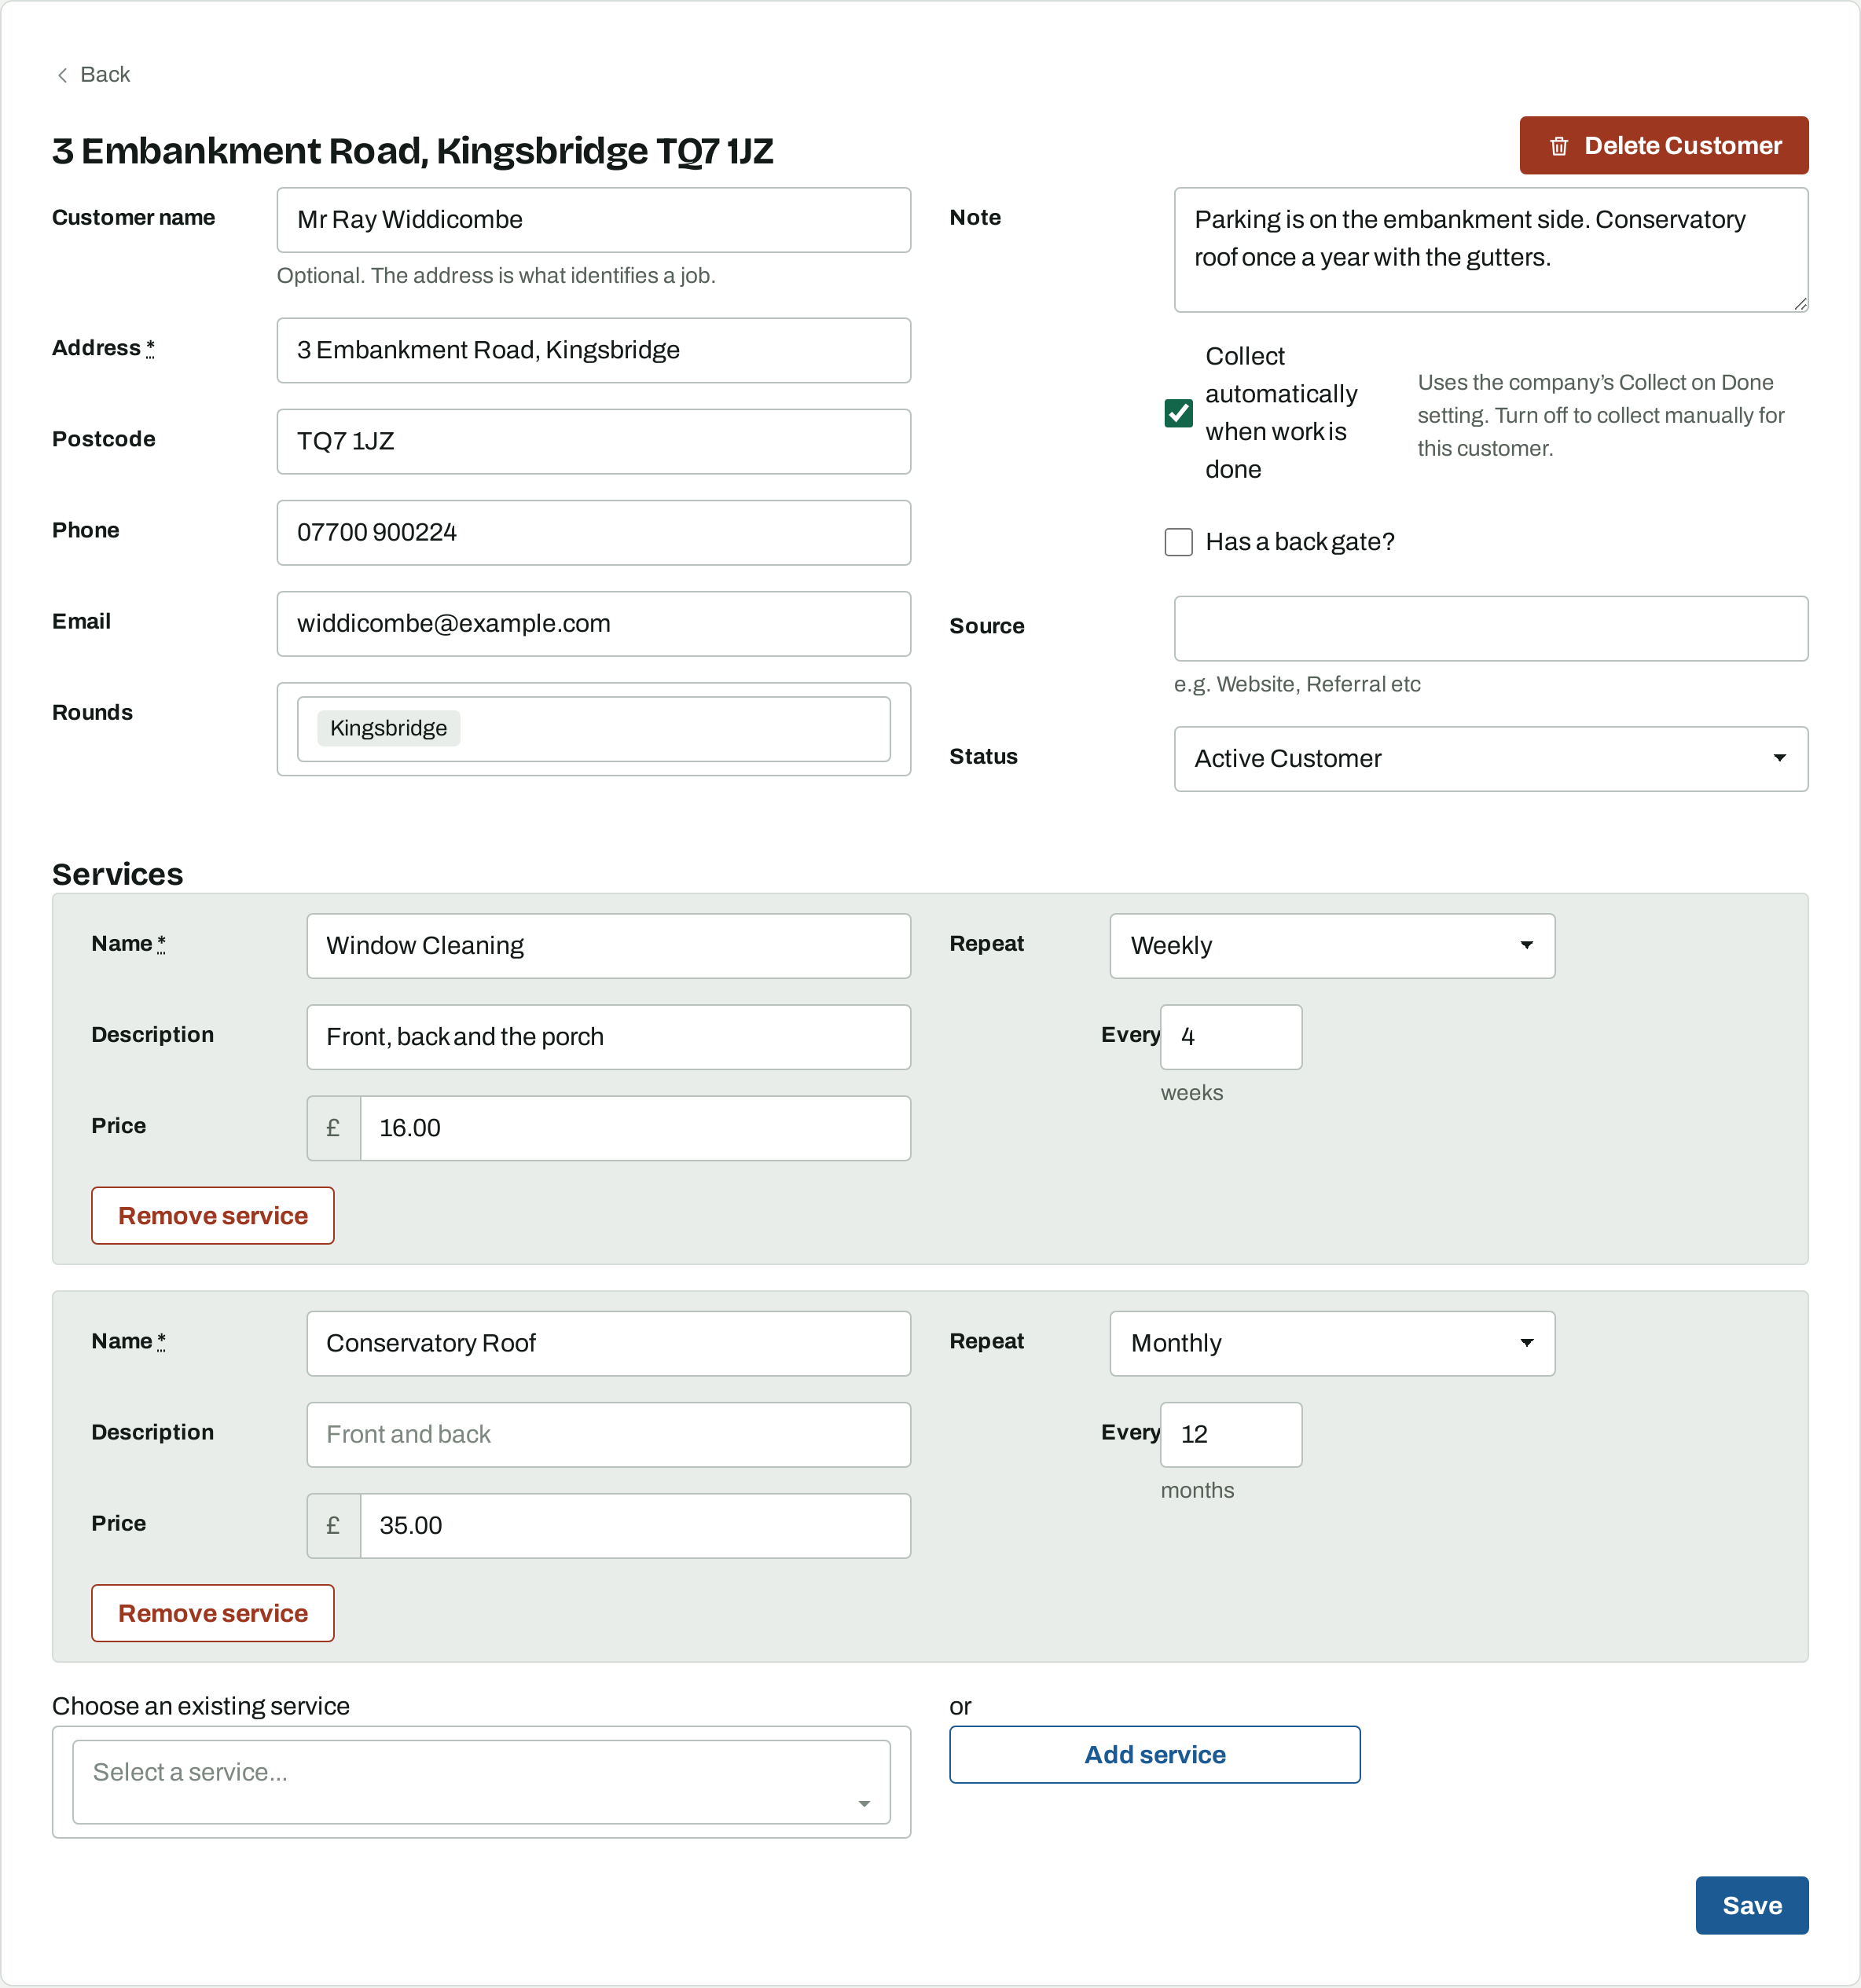Click the back chevron icon
Screen dimensions: 1861x1988
[62, 75]
